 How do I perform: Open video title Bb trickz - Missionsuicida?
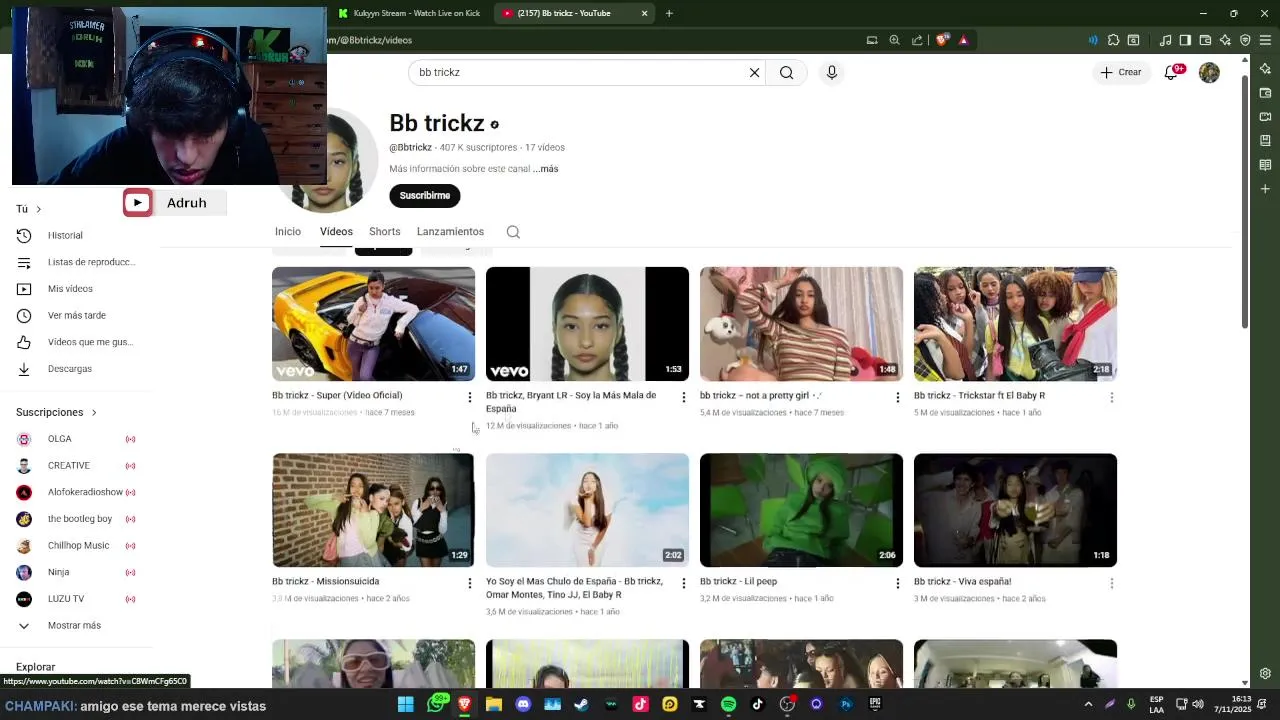[x=326, y=582]
